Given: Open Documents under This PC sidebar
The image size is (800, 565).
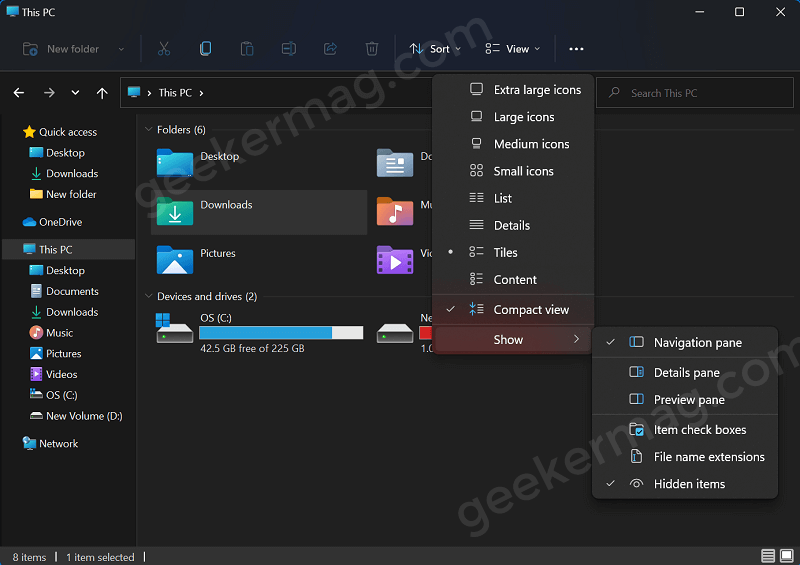Looking at the screenshot, I should coord(64,291).
